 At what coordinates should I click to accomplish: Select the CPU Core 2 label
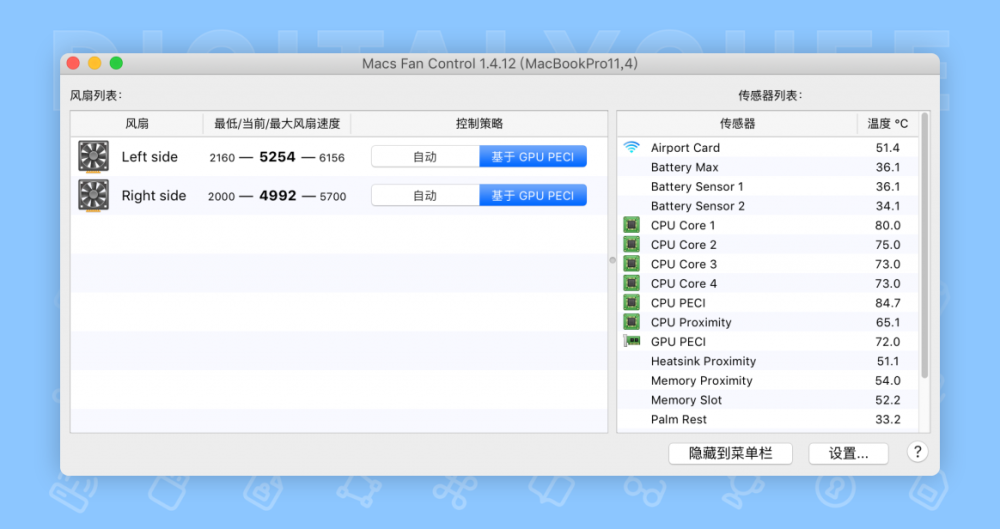pos(683,244)
